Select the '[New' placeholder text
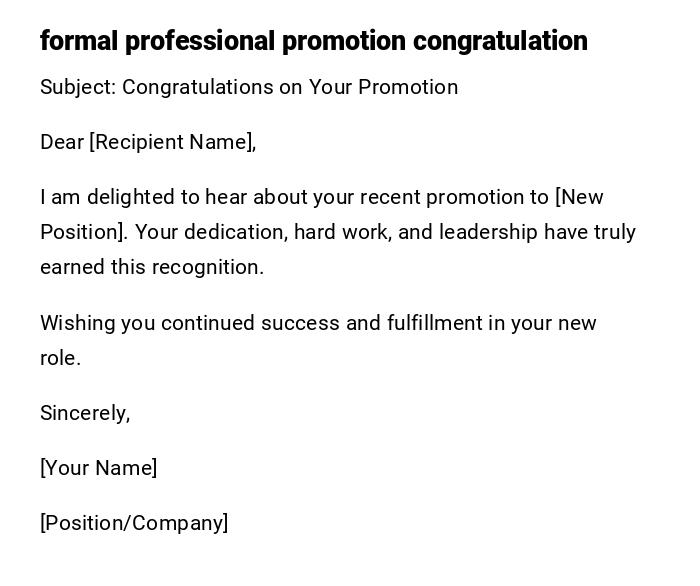Image resolution: width=700 pixels, height=586 pixels. [579, 197]
